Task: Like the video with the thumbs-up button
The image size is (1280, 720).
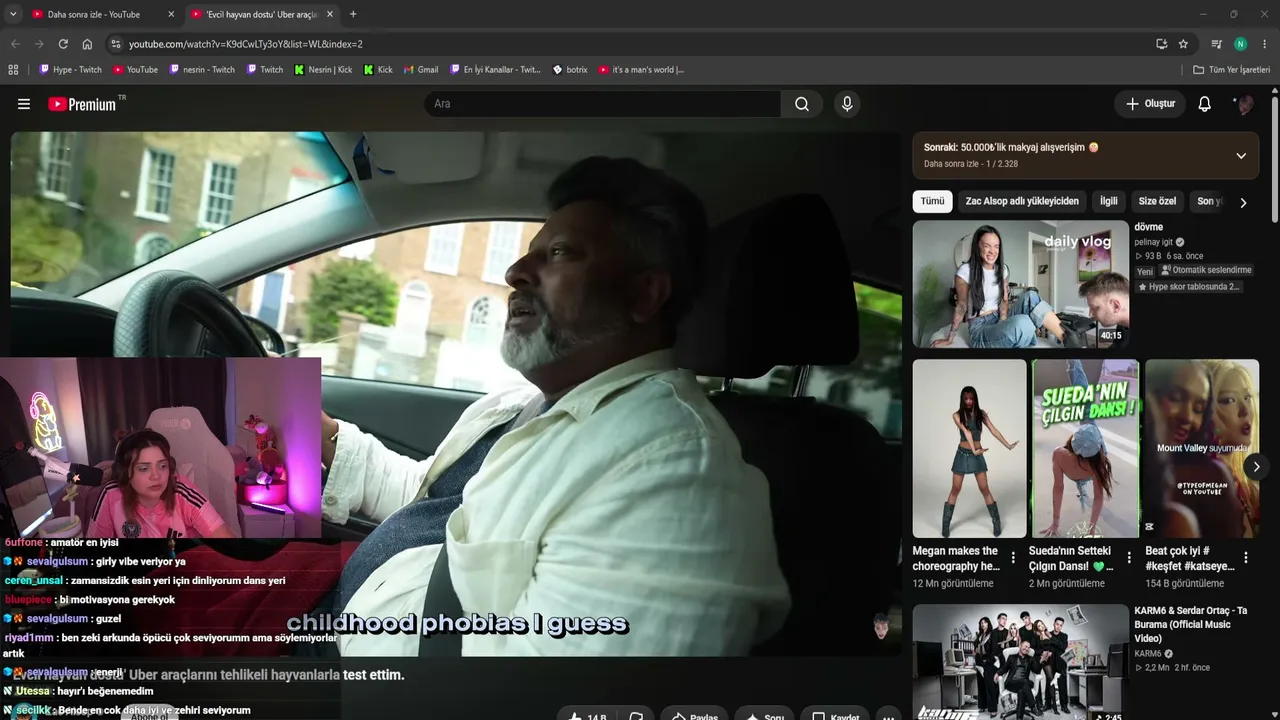Action: [585, 716]
